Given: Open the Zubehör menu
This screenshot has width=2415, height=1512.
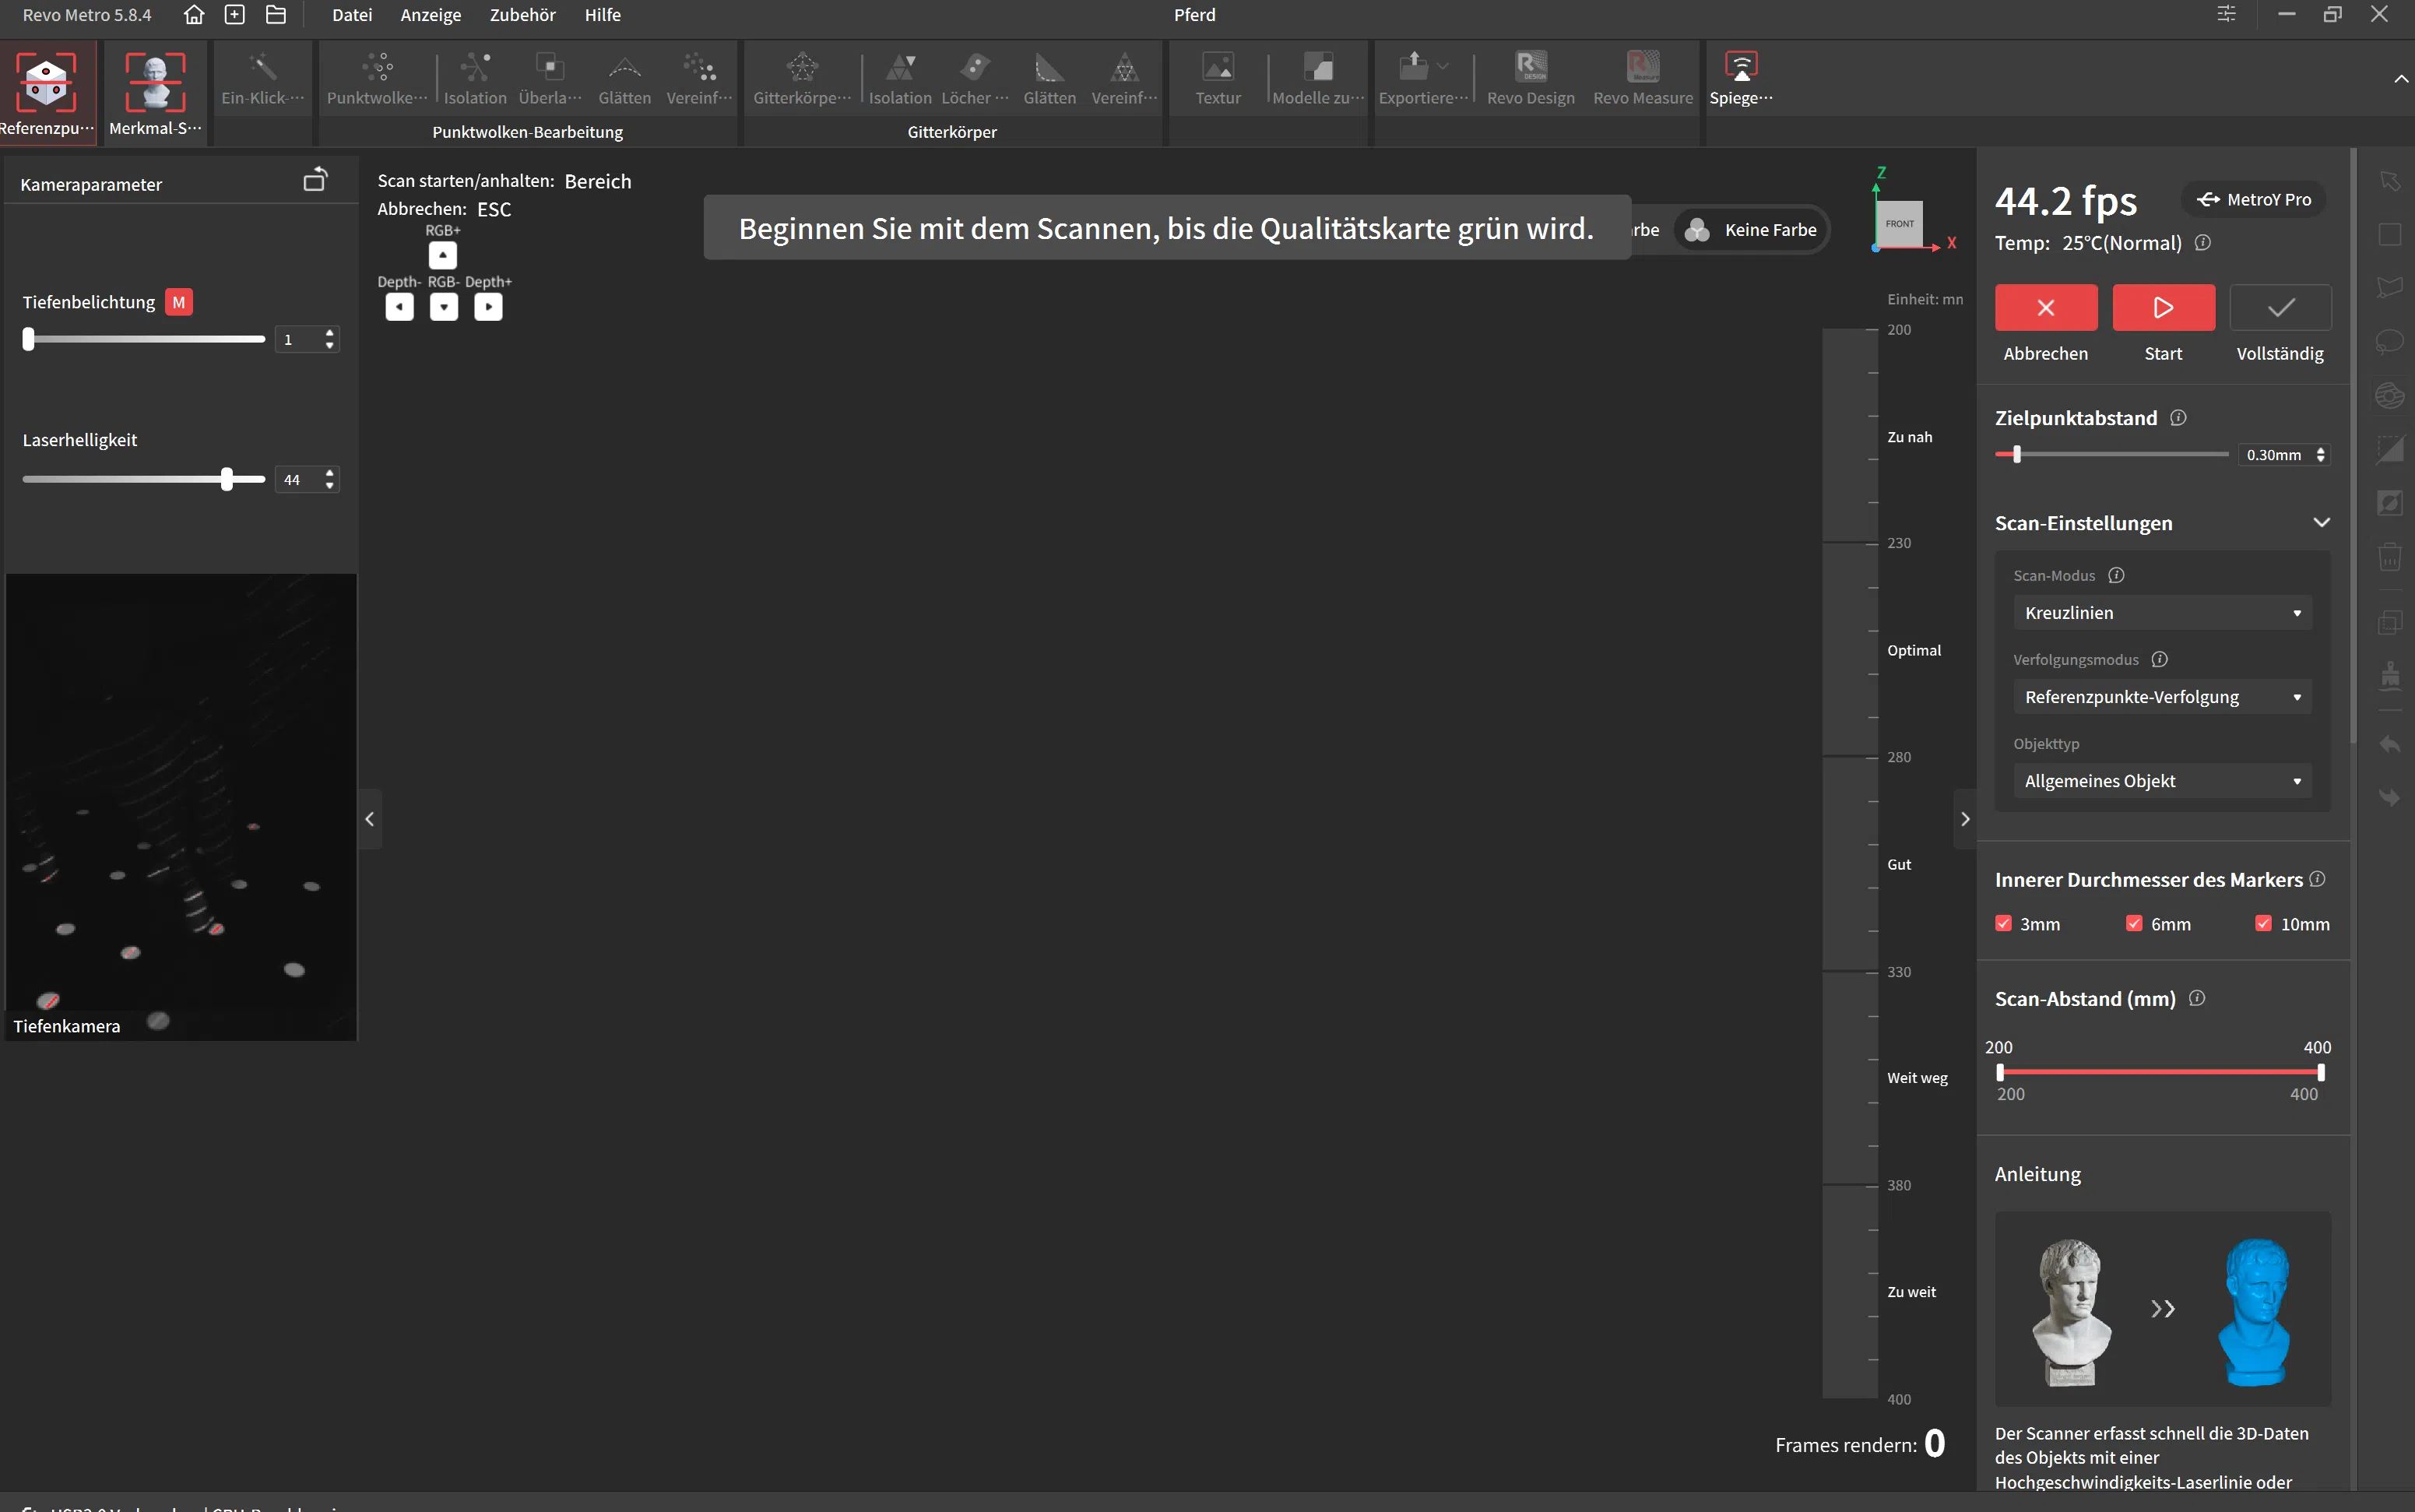Looking at the screenshot, I should (522, 15).
